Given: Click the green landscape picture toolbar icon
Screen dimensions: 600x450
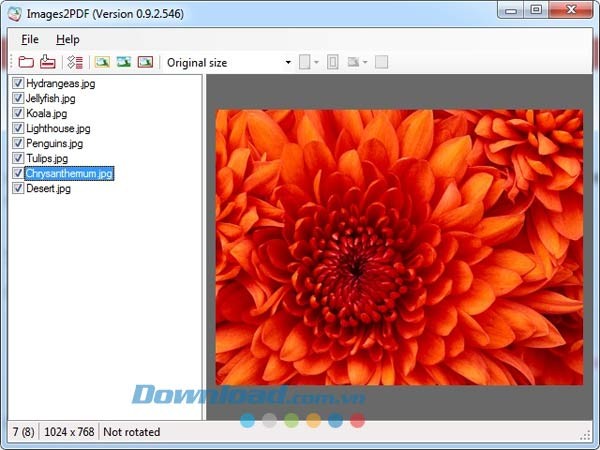Looking at the screenshot, I should point(124,62).
